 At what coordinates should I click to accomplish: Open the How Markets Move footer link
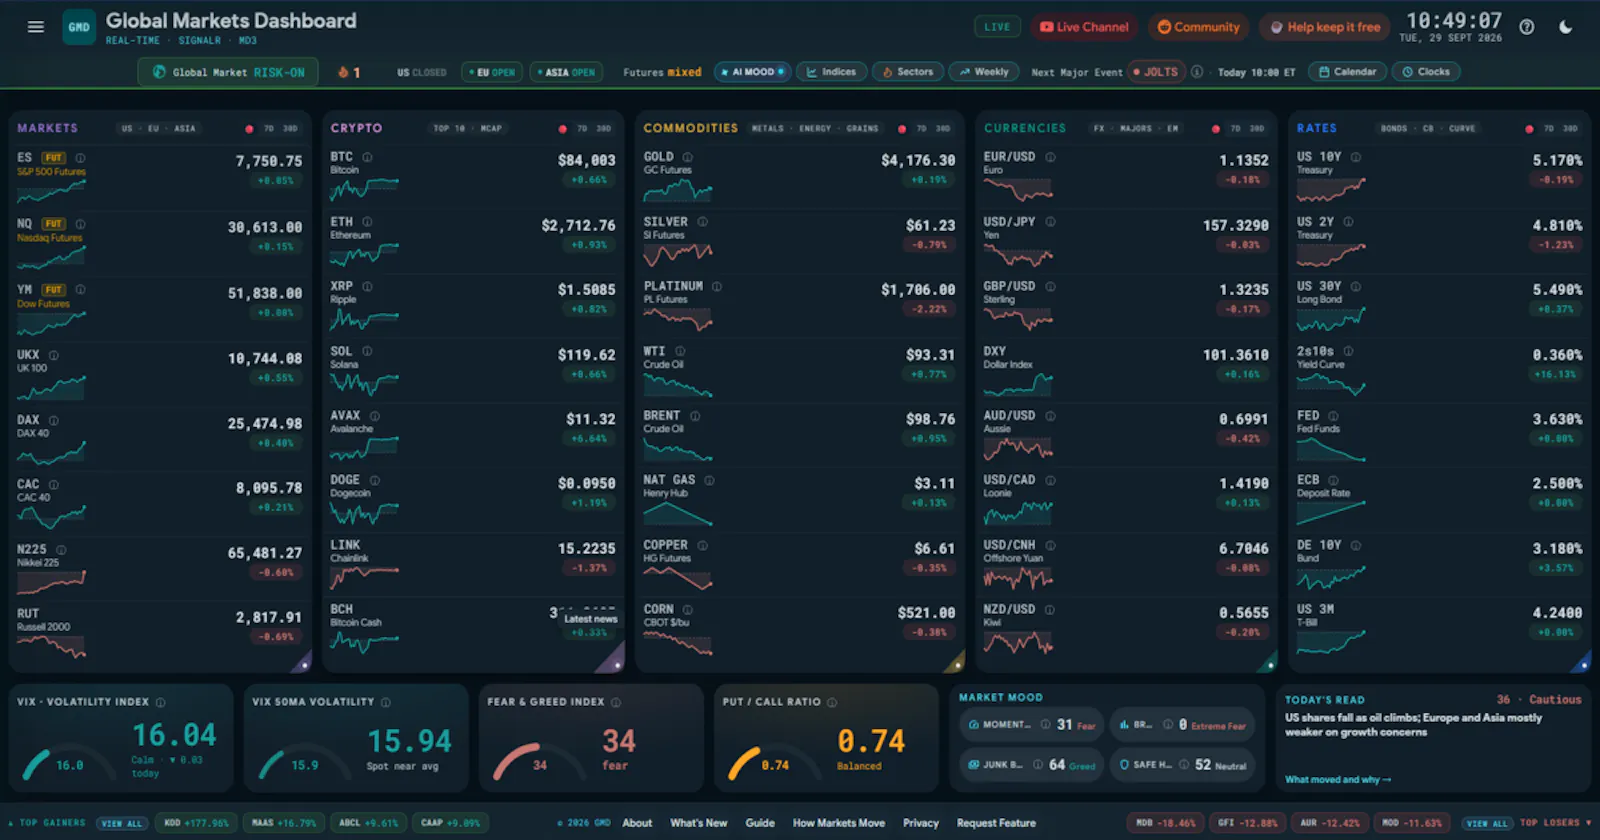pyautogui.click(x=839, y=823)
